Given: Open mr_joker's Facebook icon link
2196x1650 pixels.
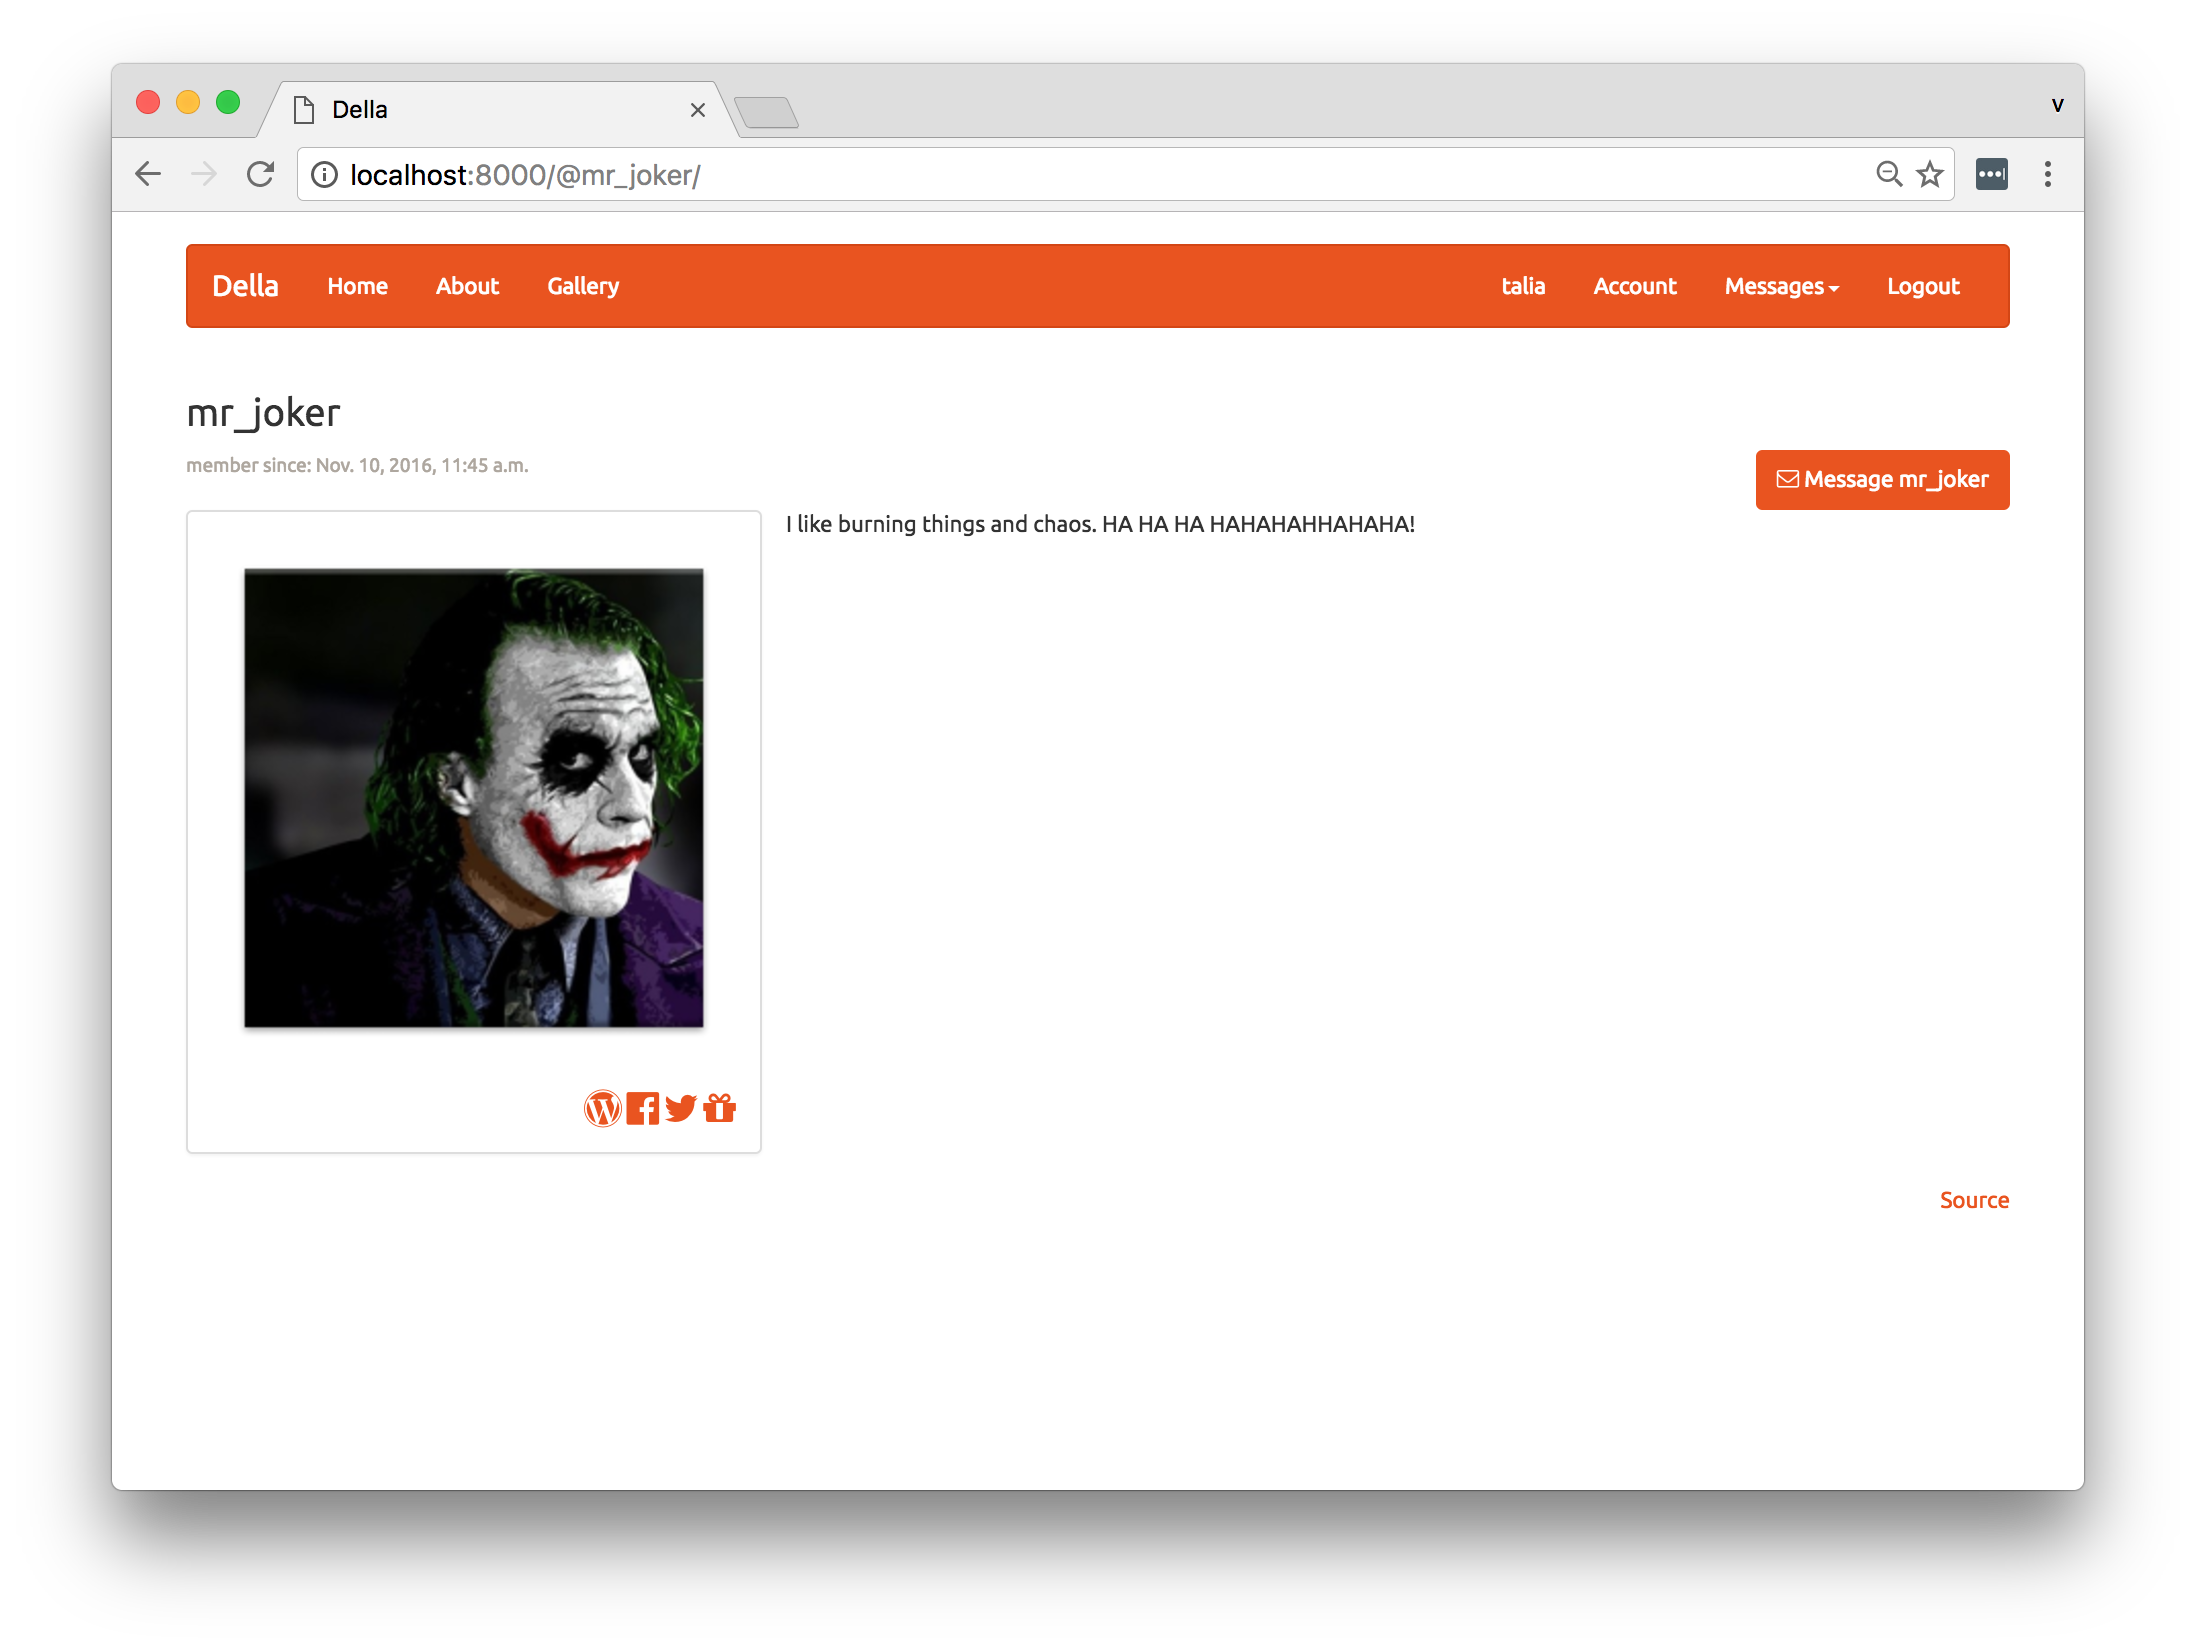Looking at the screenshot, I should [x=642, y=1108].
